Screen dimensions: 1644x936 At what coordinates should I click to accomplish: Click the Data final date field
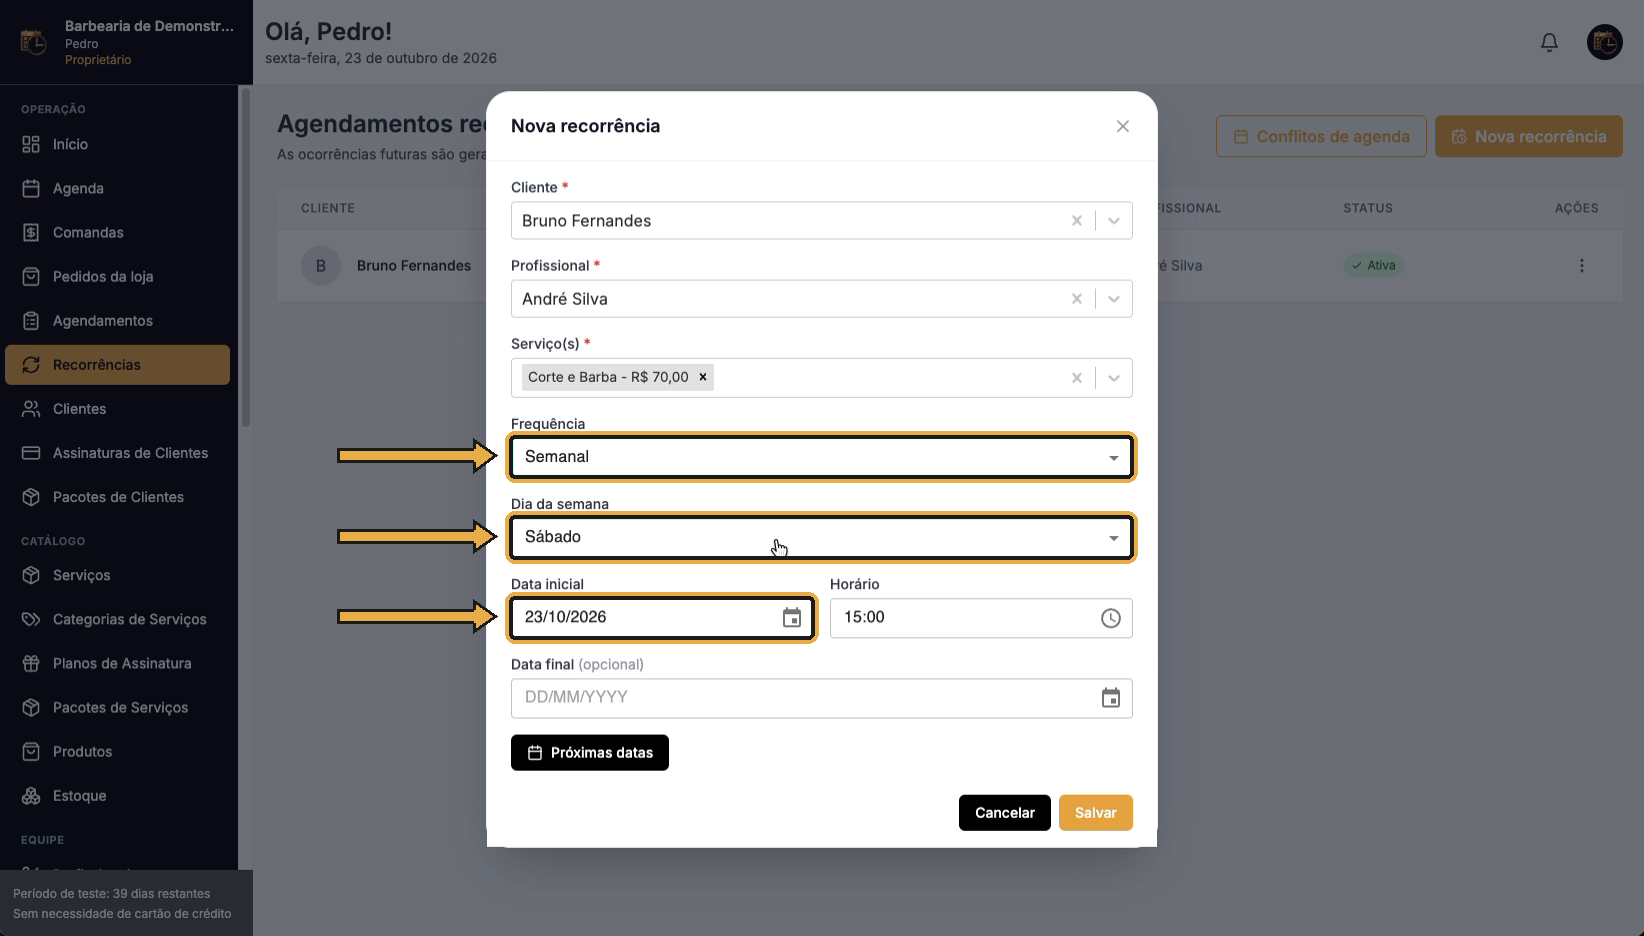tap(822, 698)
